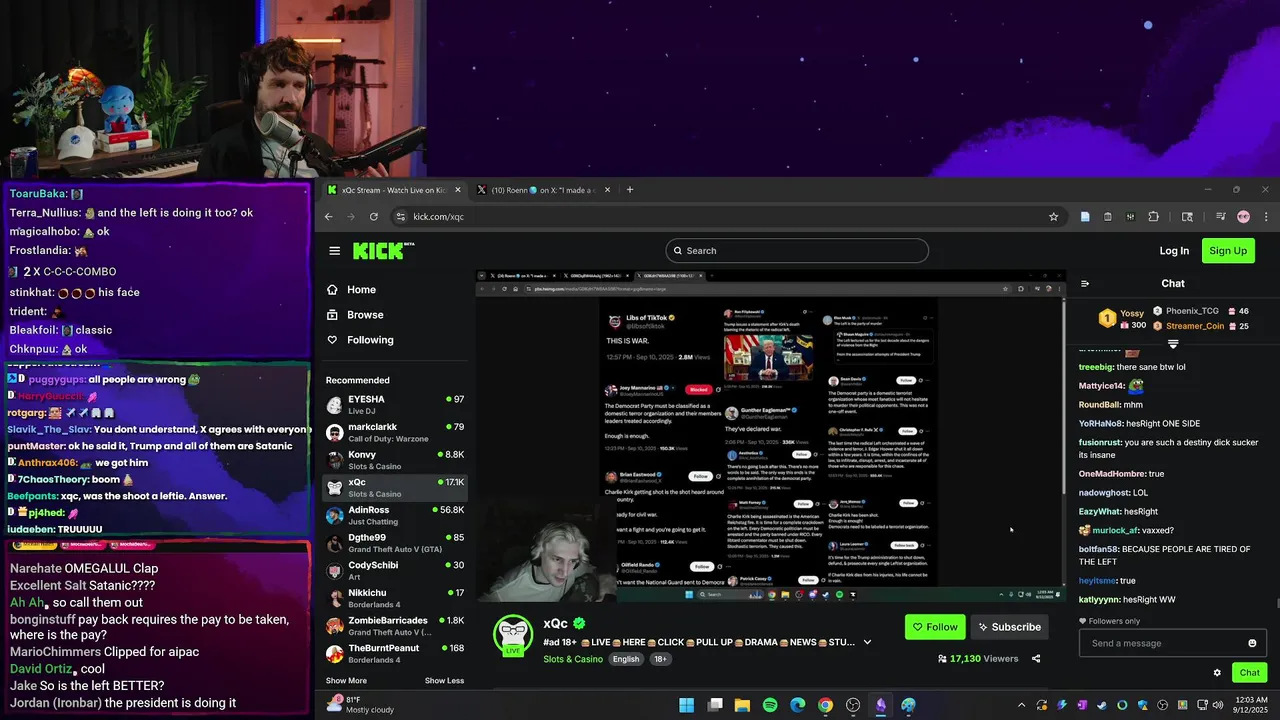
Task: Open the Windows Start menu
Action: (x=687, y=705)
